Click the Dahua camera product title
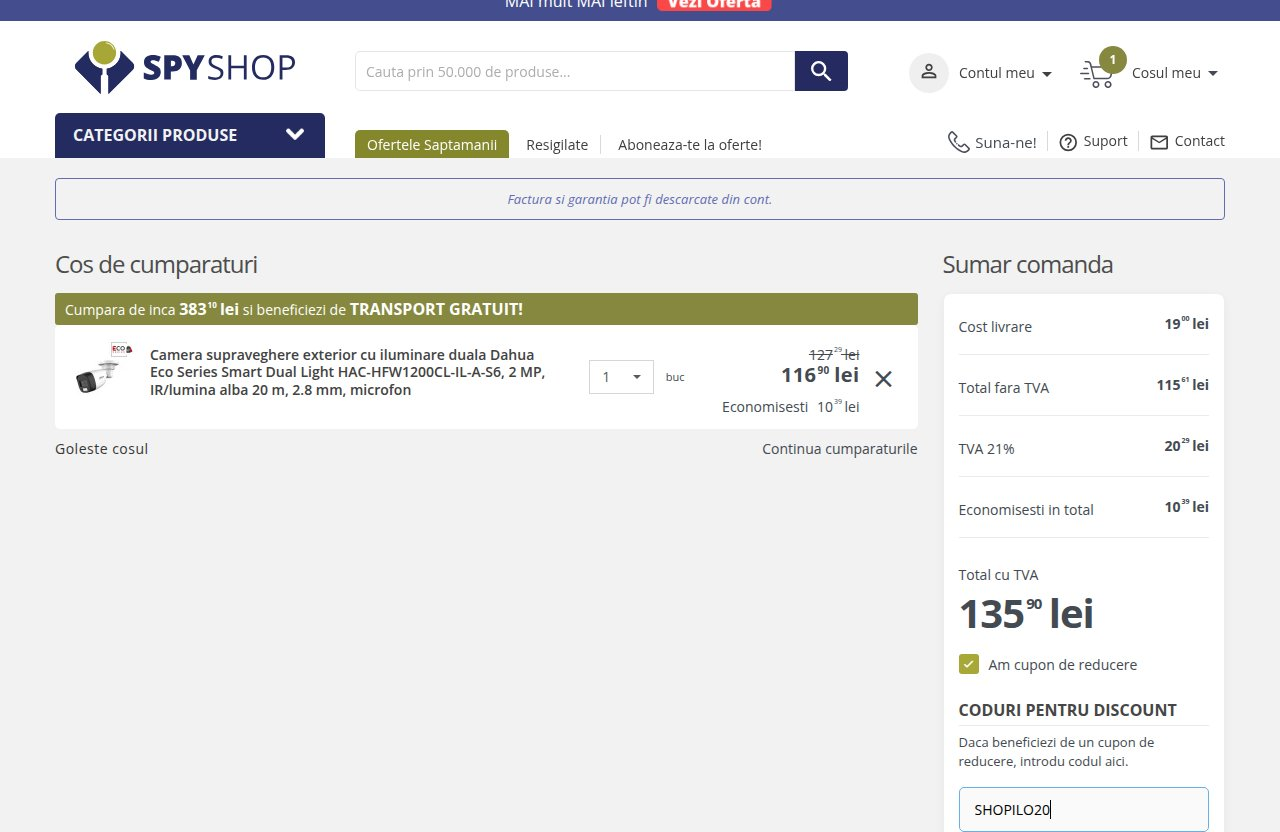The height and width of the screenshot is (832, 1280). click(x=348, y=372)
